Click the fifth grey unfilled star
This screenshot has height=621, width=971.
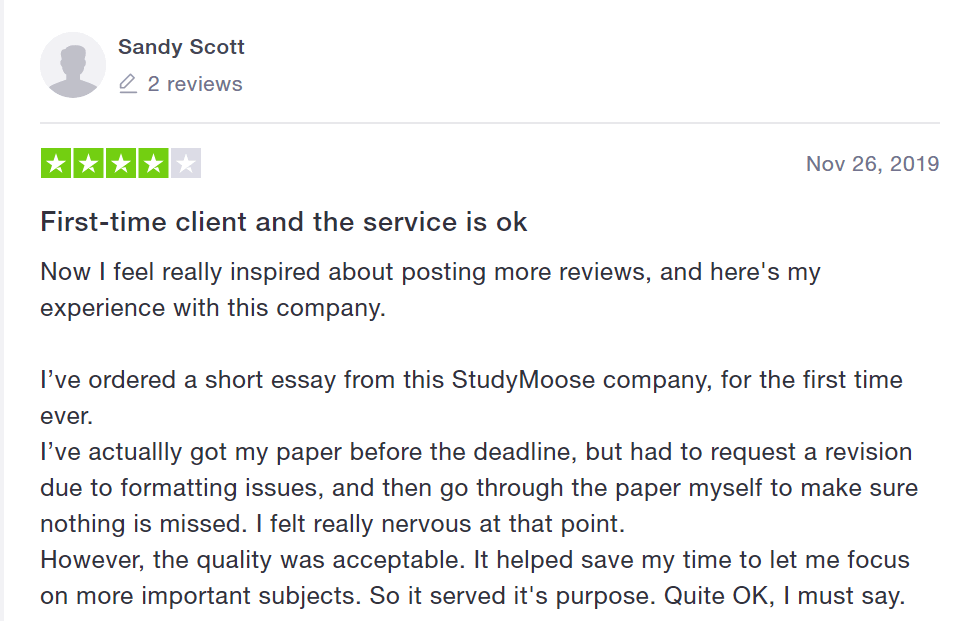pyautogui.click(x=186, y=163)
